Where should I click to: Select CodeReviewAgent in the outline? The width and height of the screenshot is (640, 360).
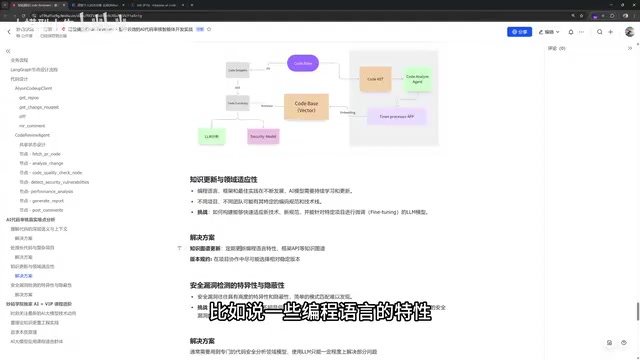click(x=32, y=135)
